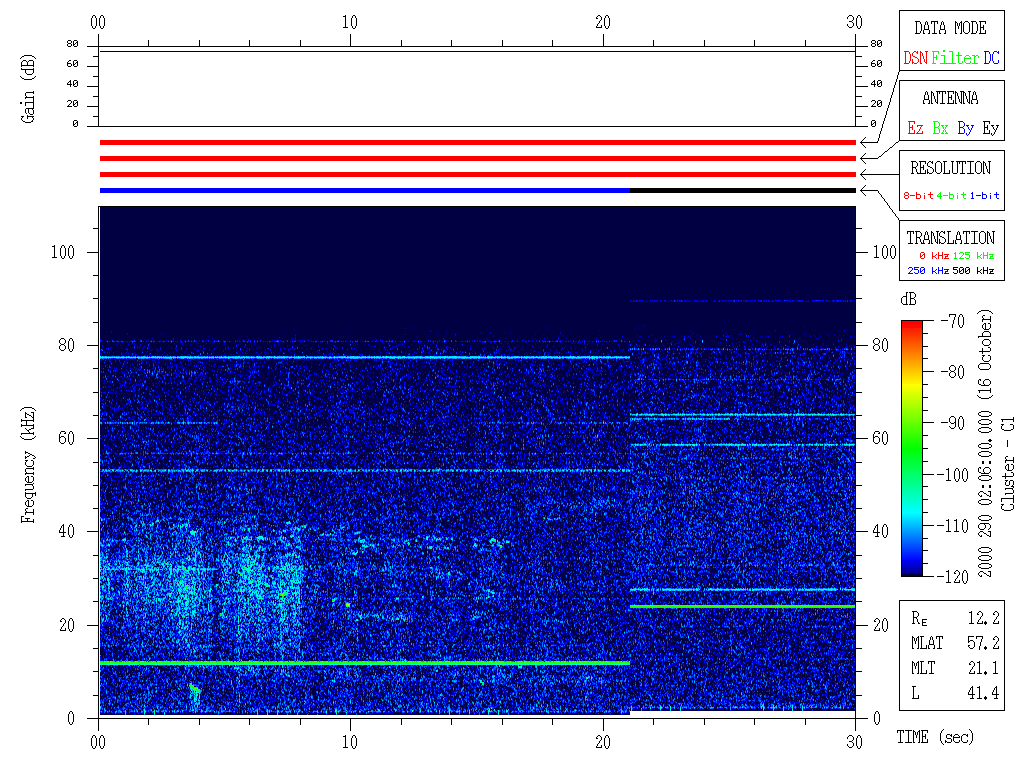The height and width of the screenshot is (768, 1024).
Task: Click the green Bx antenna label
Action: [940, 128]
